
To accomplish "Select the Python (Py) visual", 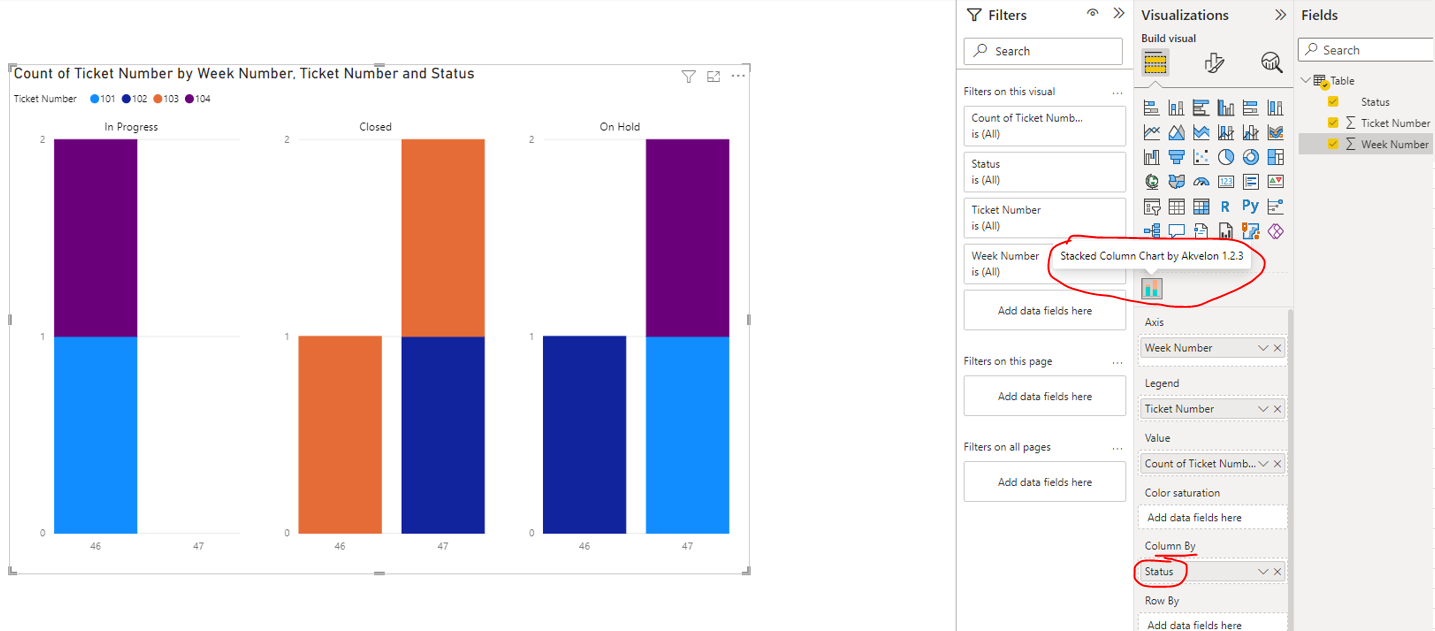I will click(x=1250, y=206).
